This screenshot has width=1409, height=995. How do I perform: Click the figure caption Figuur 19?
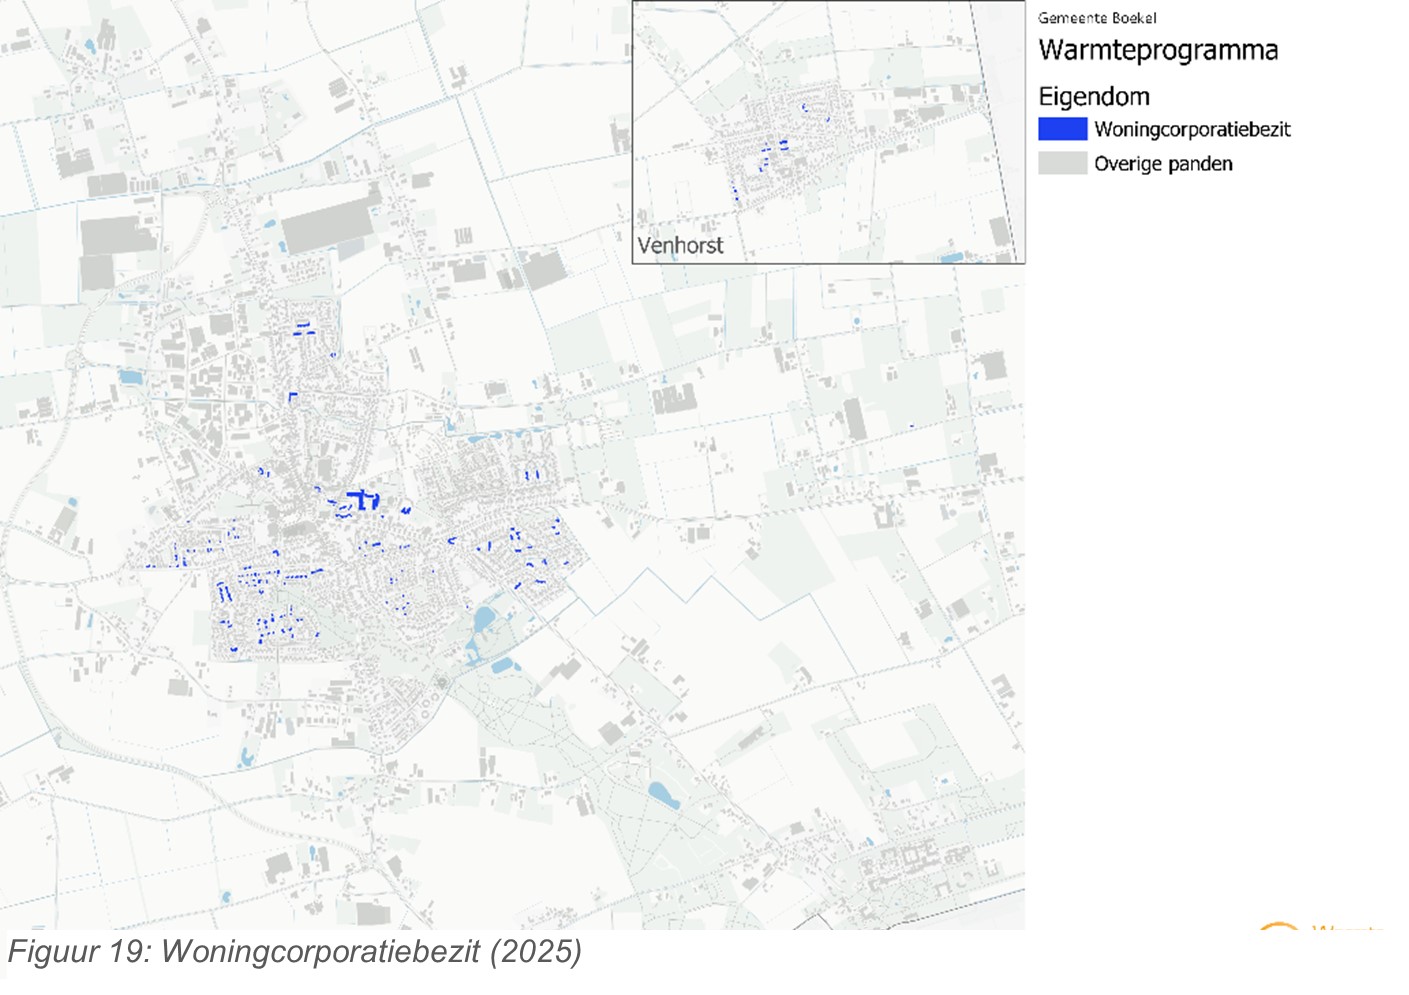(294, 951)
